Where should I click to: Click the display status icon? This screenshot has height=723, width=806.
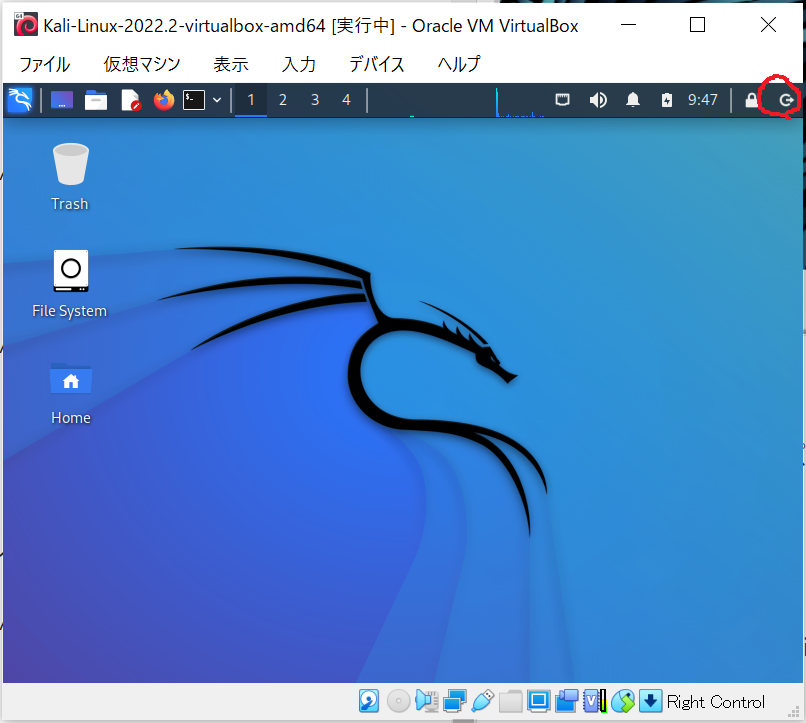click(x=538, y=701)
